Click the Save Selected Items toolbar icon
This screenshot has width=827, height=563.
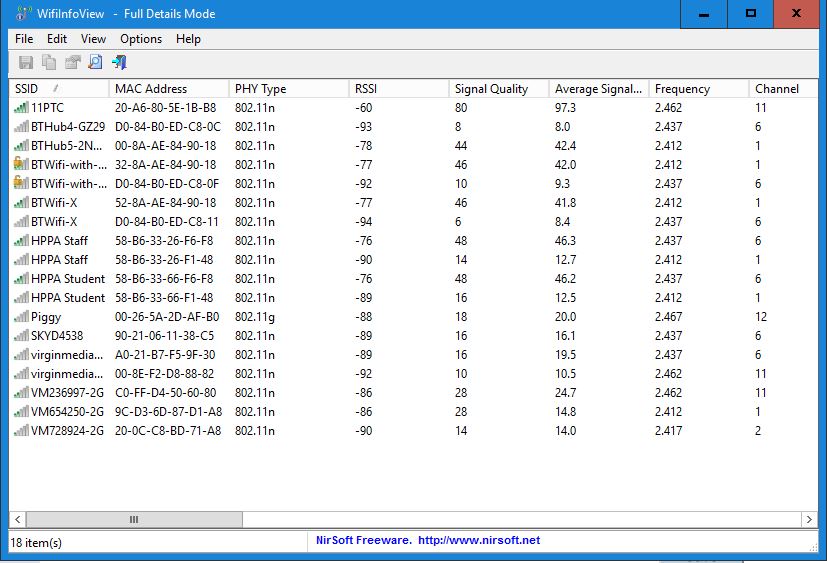(x=26, y=63)
